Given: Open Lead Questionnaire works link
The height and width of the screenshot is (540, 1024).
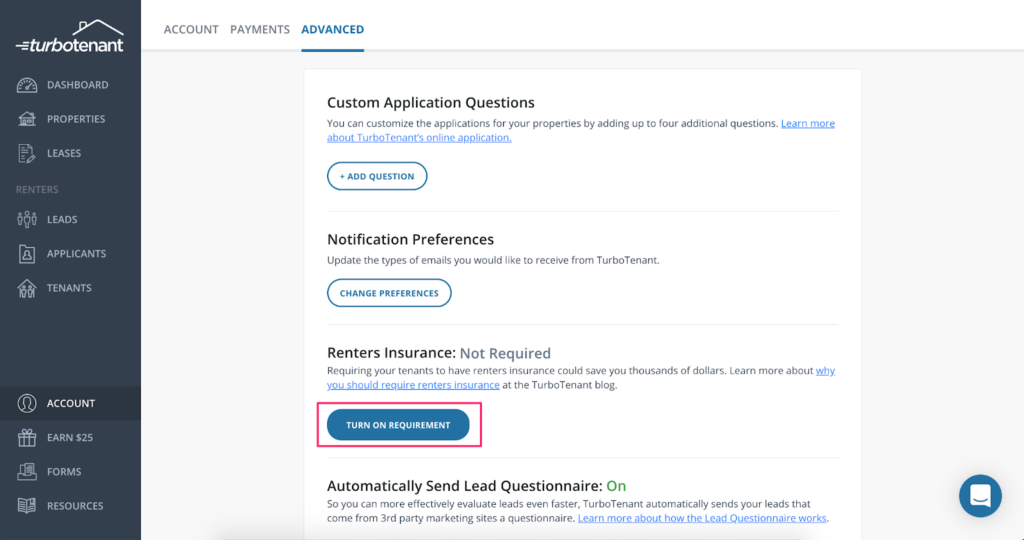Looking at the screenshot, I should coord(703,518).
